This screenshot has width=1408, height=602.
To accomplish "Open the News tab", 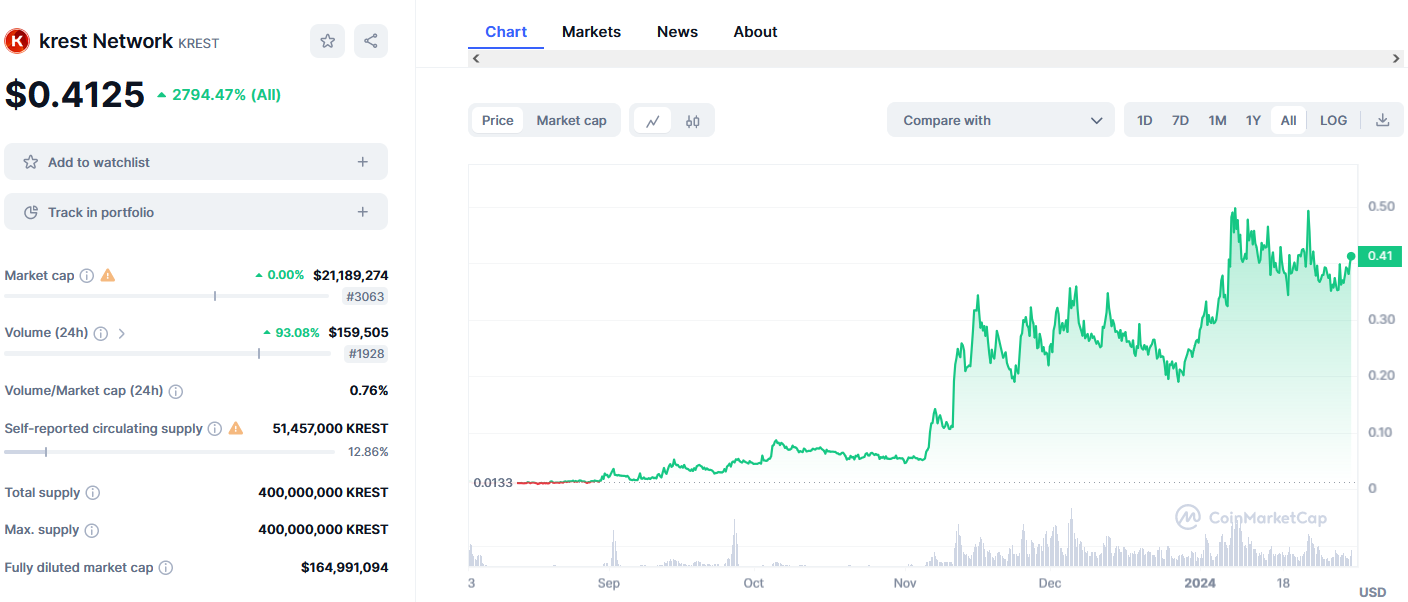I will (x=677, y=32).
